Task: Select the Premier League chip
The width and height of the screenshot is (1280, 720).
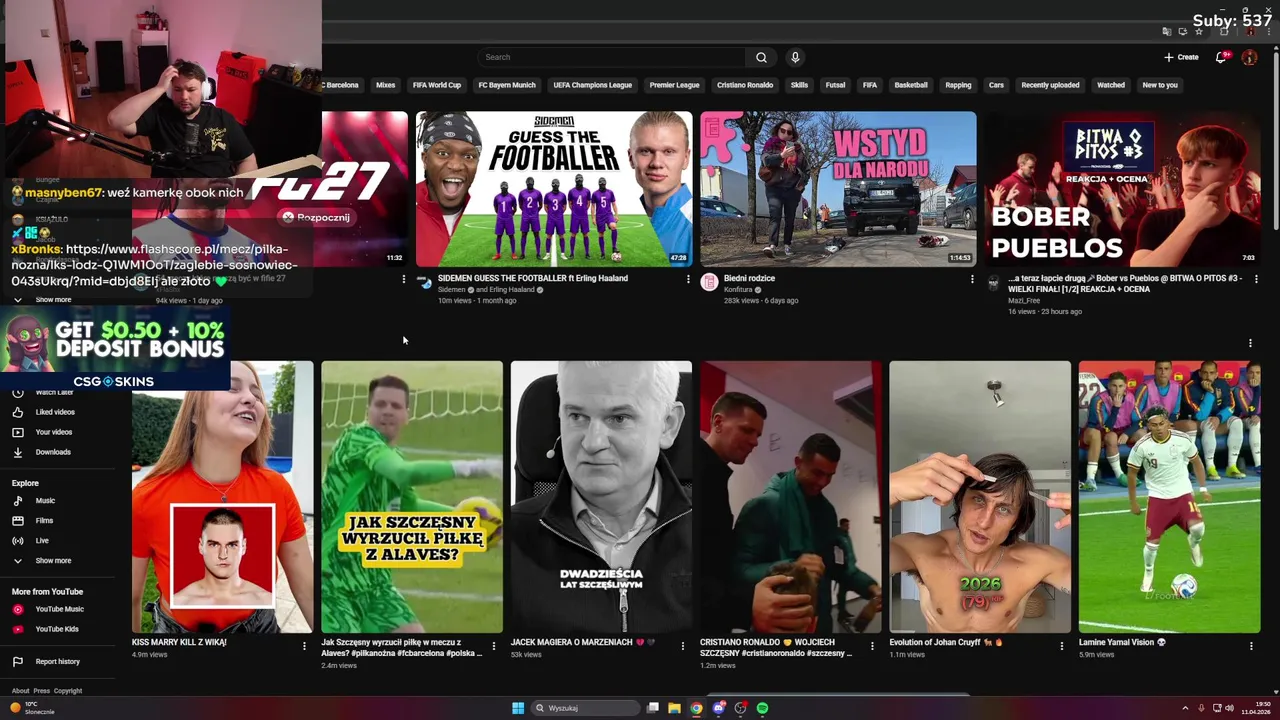Action: pos(674,85)
